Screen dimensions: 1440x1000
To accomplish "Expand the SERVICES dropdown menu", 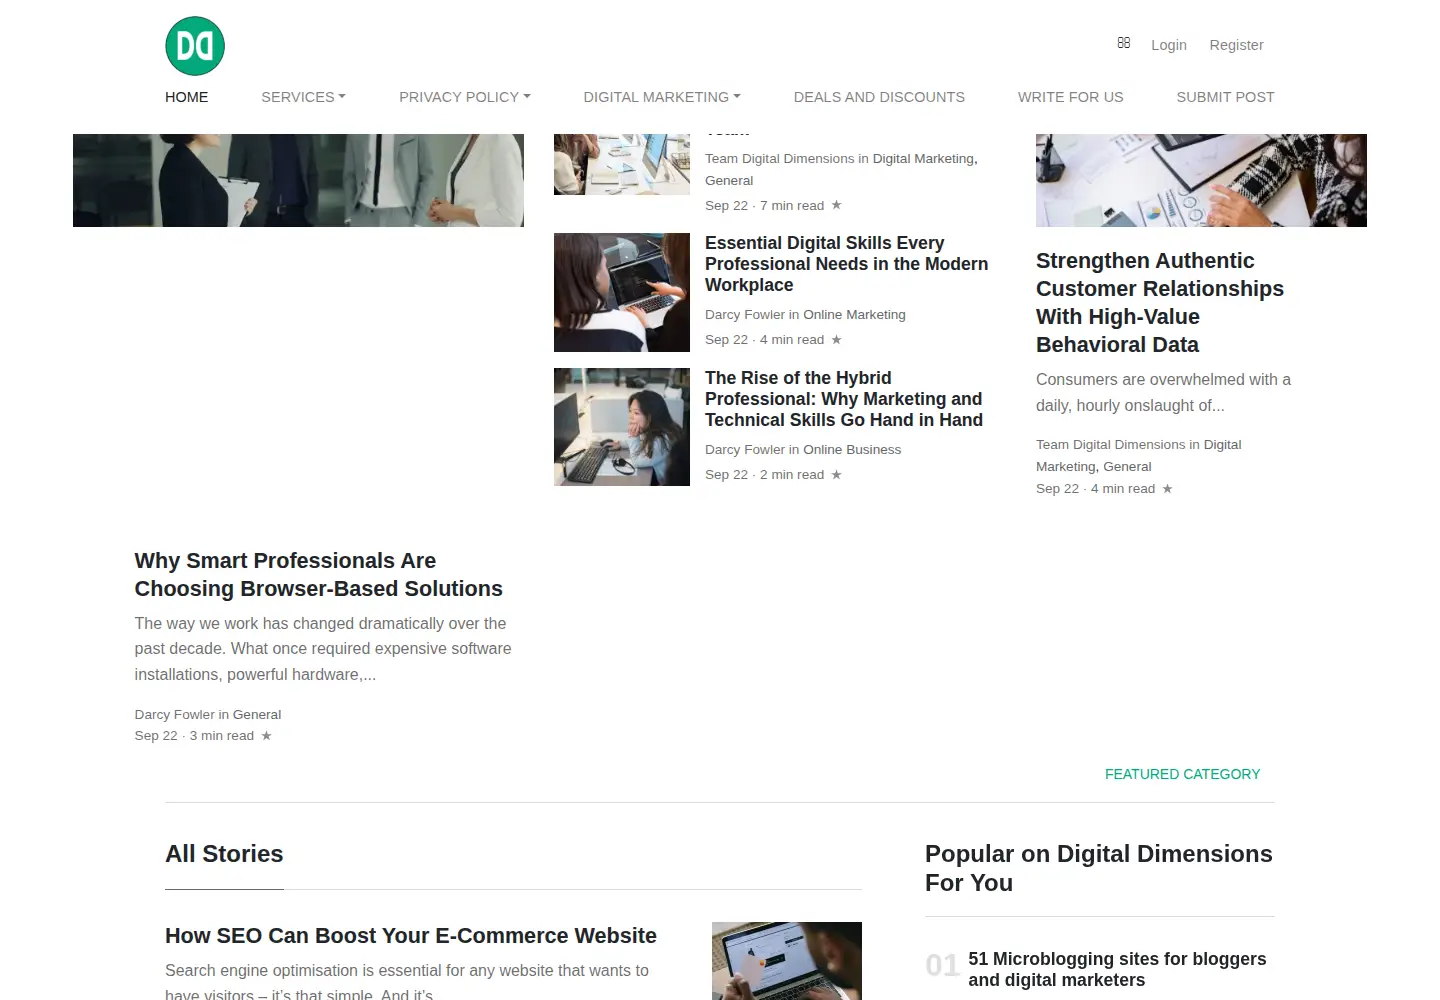I will point(303,97).
